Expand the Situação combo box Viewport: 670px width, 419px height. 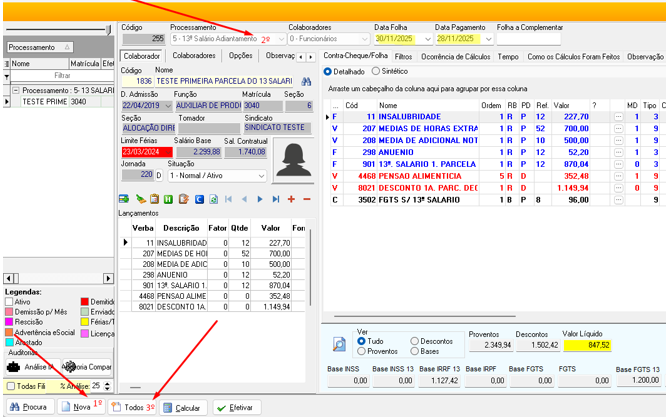[263, 175]
